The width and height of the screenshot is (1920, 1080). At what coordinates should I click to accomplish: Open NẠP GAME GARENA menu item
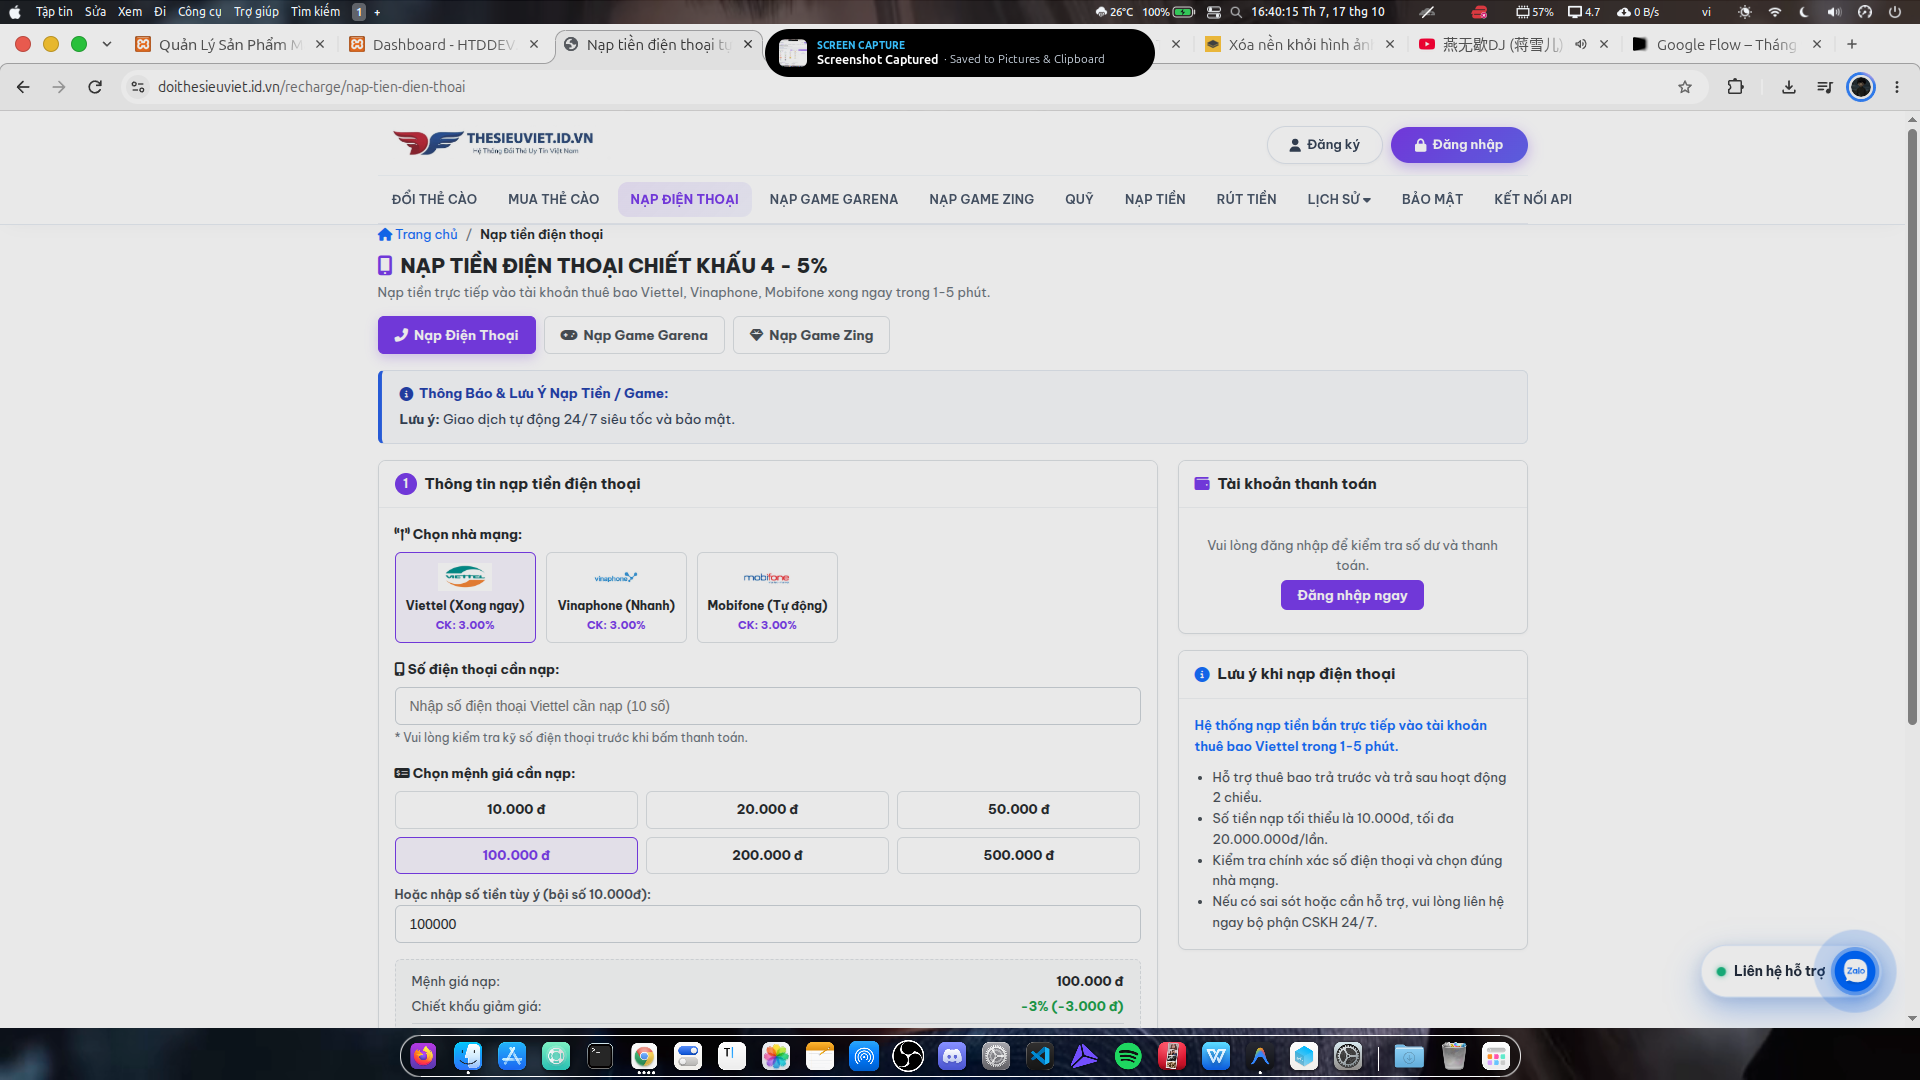(834, 199)
